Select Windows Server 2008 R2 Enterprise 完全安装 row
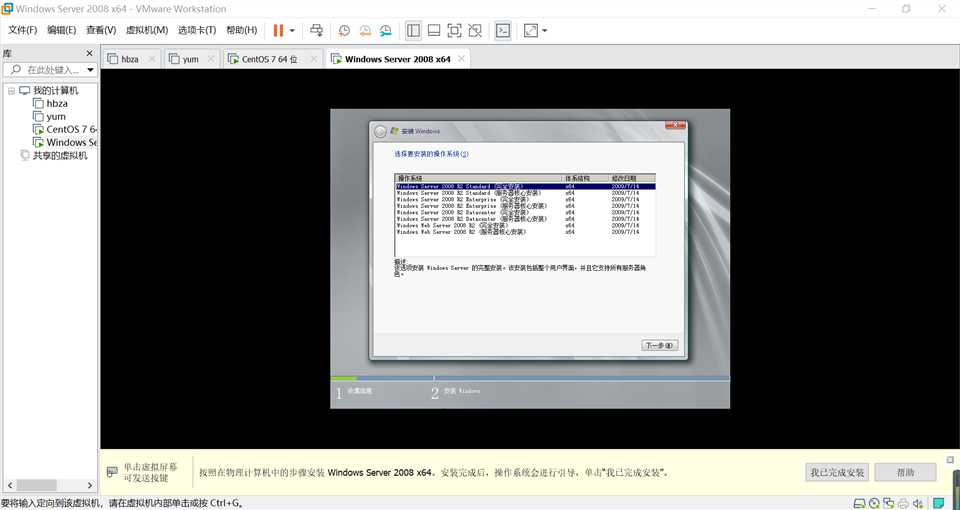Screen dimensions: 960x510 pyautogui.click(x=525, y=200)
